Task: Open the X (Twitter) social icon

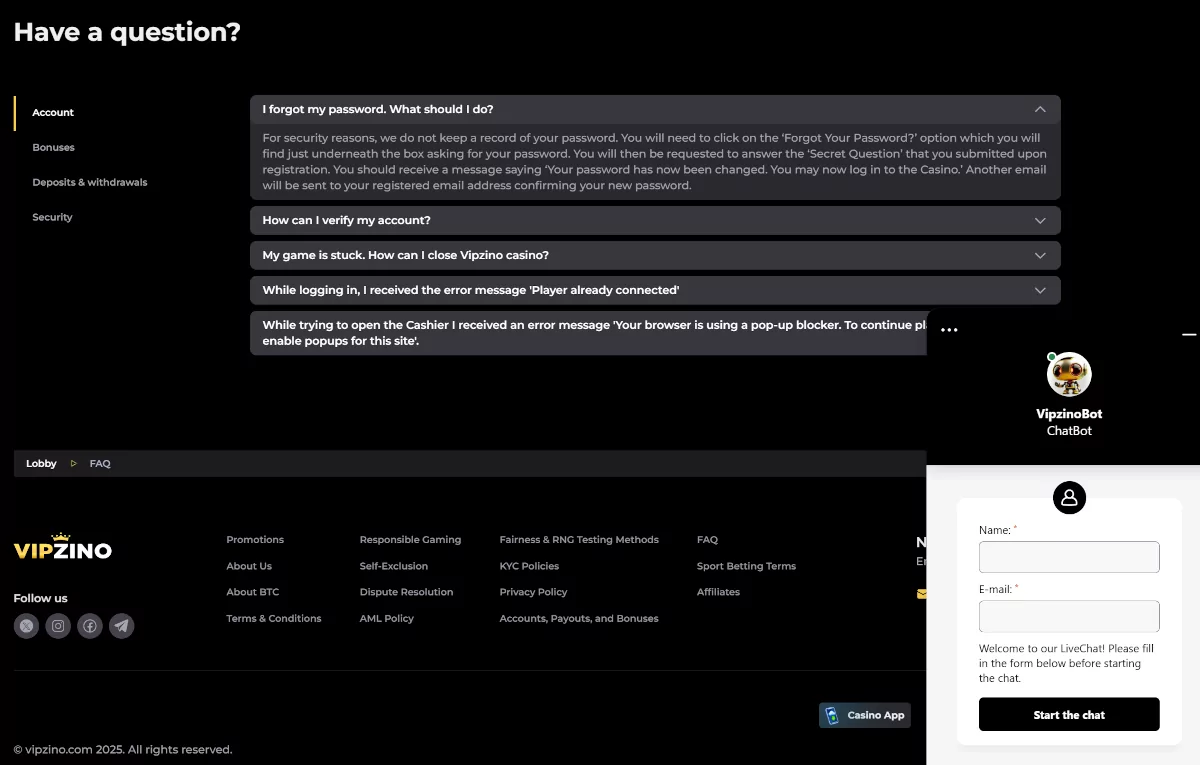Action: [x=26, y=626]
